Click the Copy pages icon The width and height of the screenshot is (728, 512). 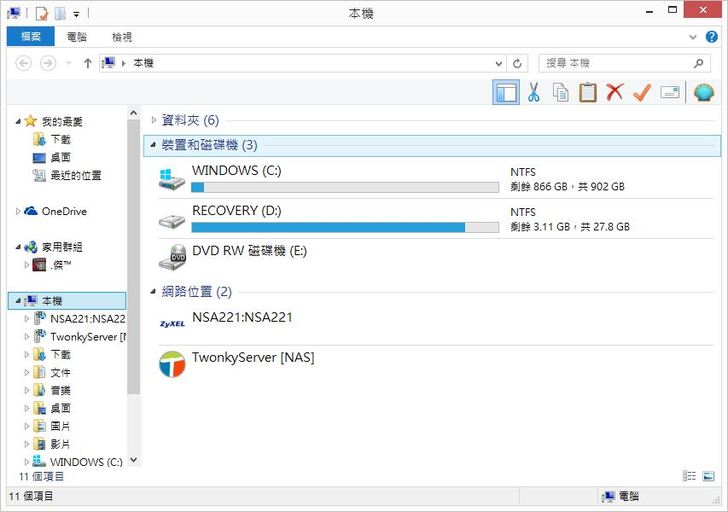[560, 92]
